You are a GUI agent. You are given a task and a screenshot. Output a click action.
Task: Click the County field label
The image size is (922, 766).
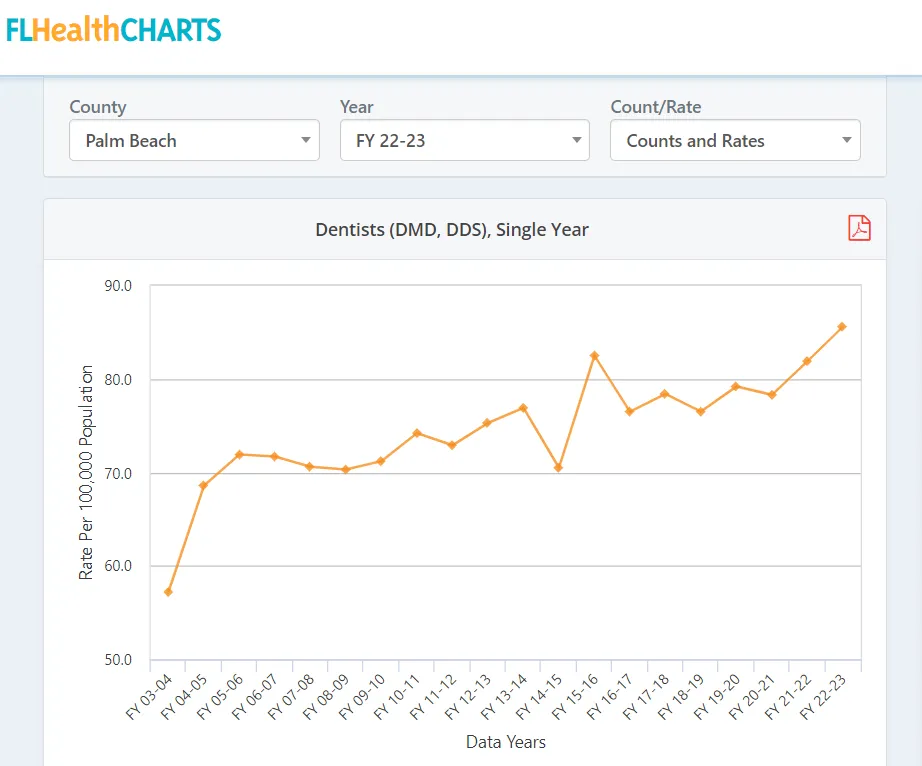[x=97, y=107]
